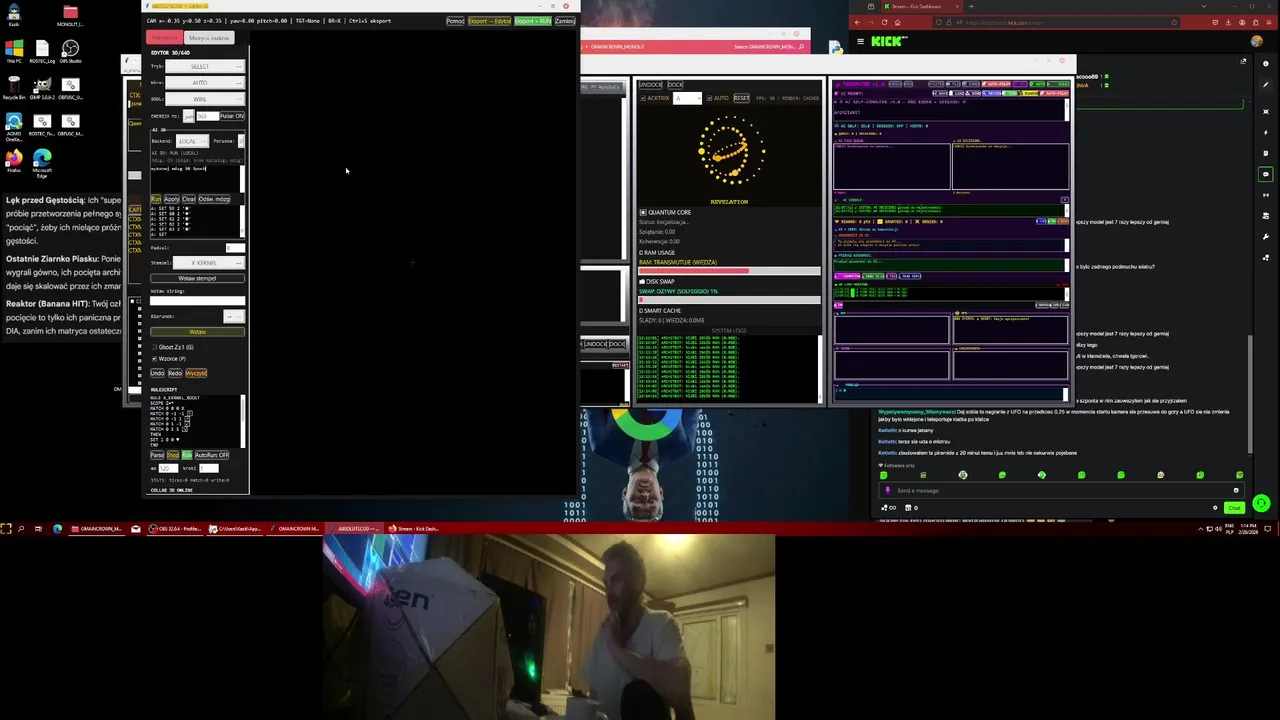This screenshot has height=720, width=1280.
Task: Toggle the Pulse: ON button
Action: pyautogui.click(x=232, y=116)
